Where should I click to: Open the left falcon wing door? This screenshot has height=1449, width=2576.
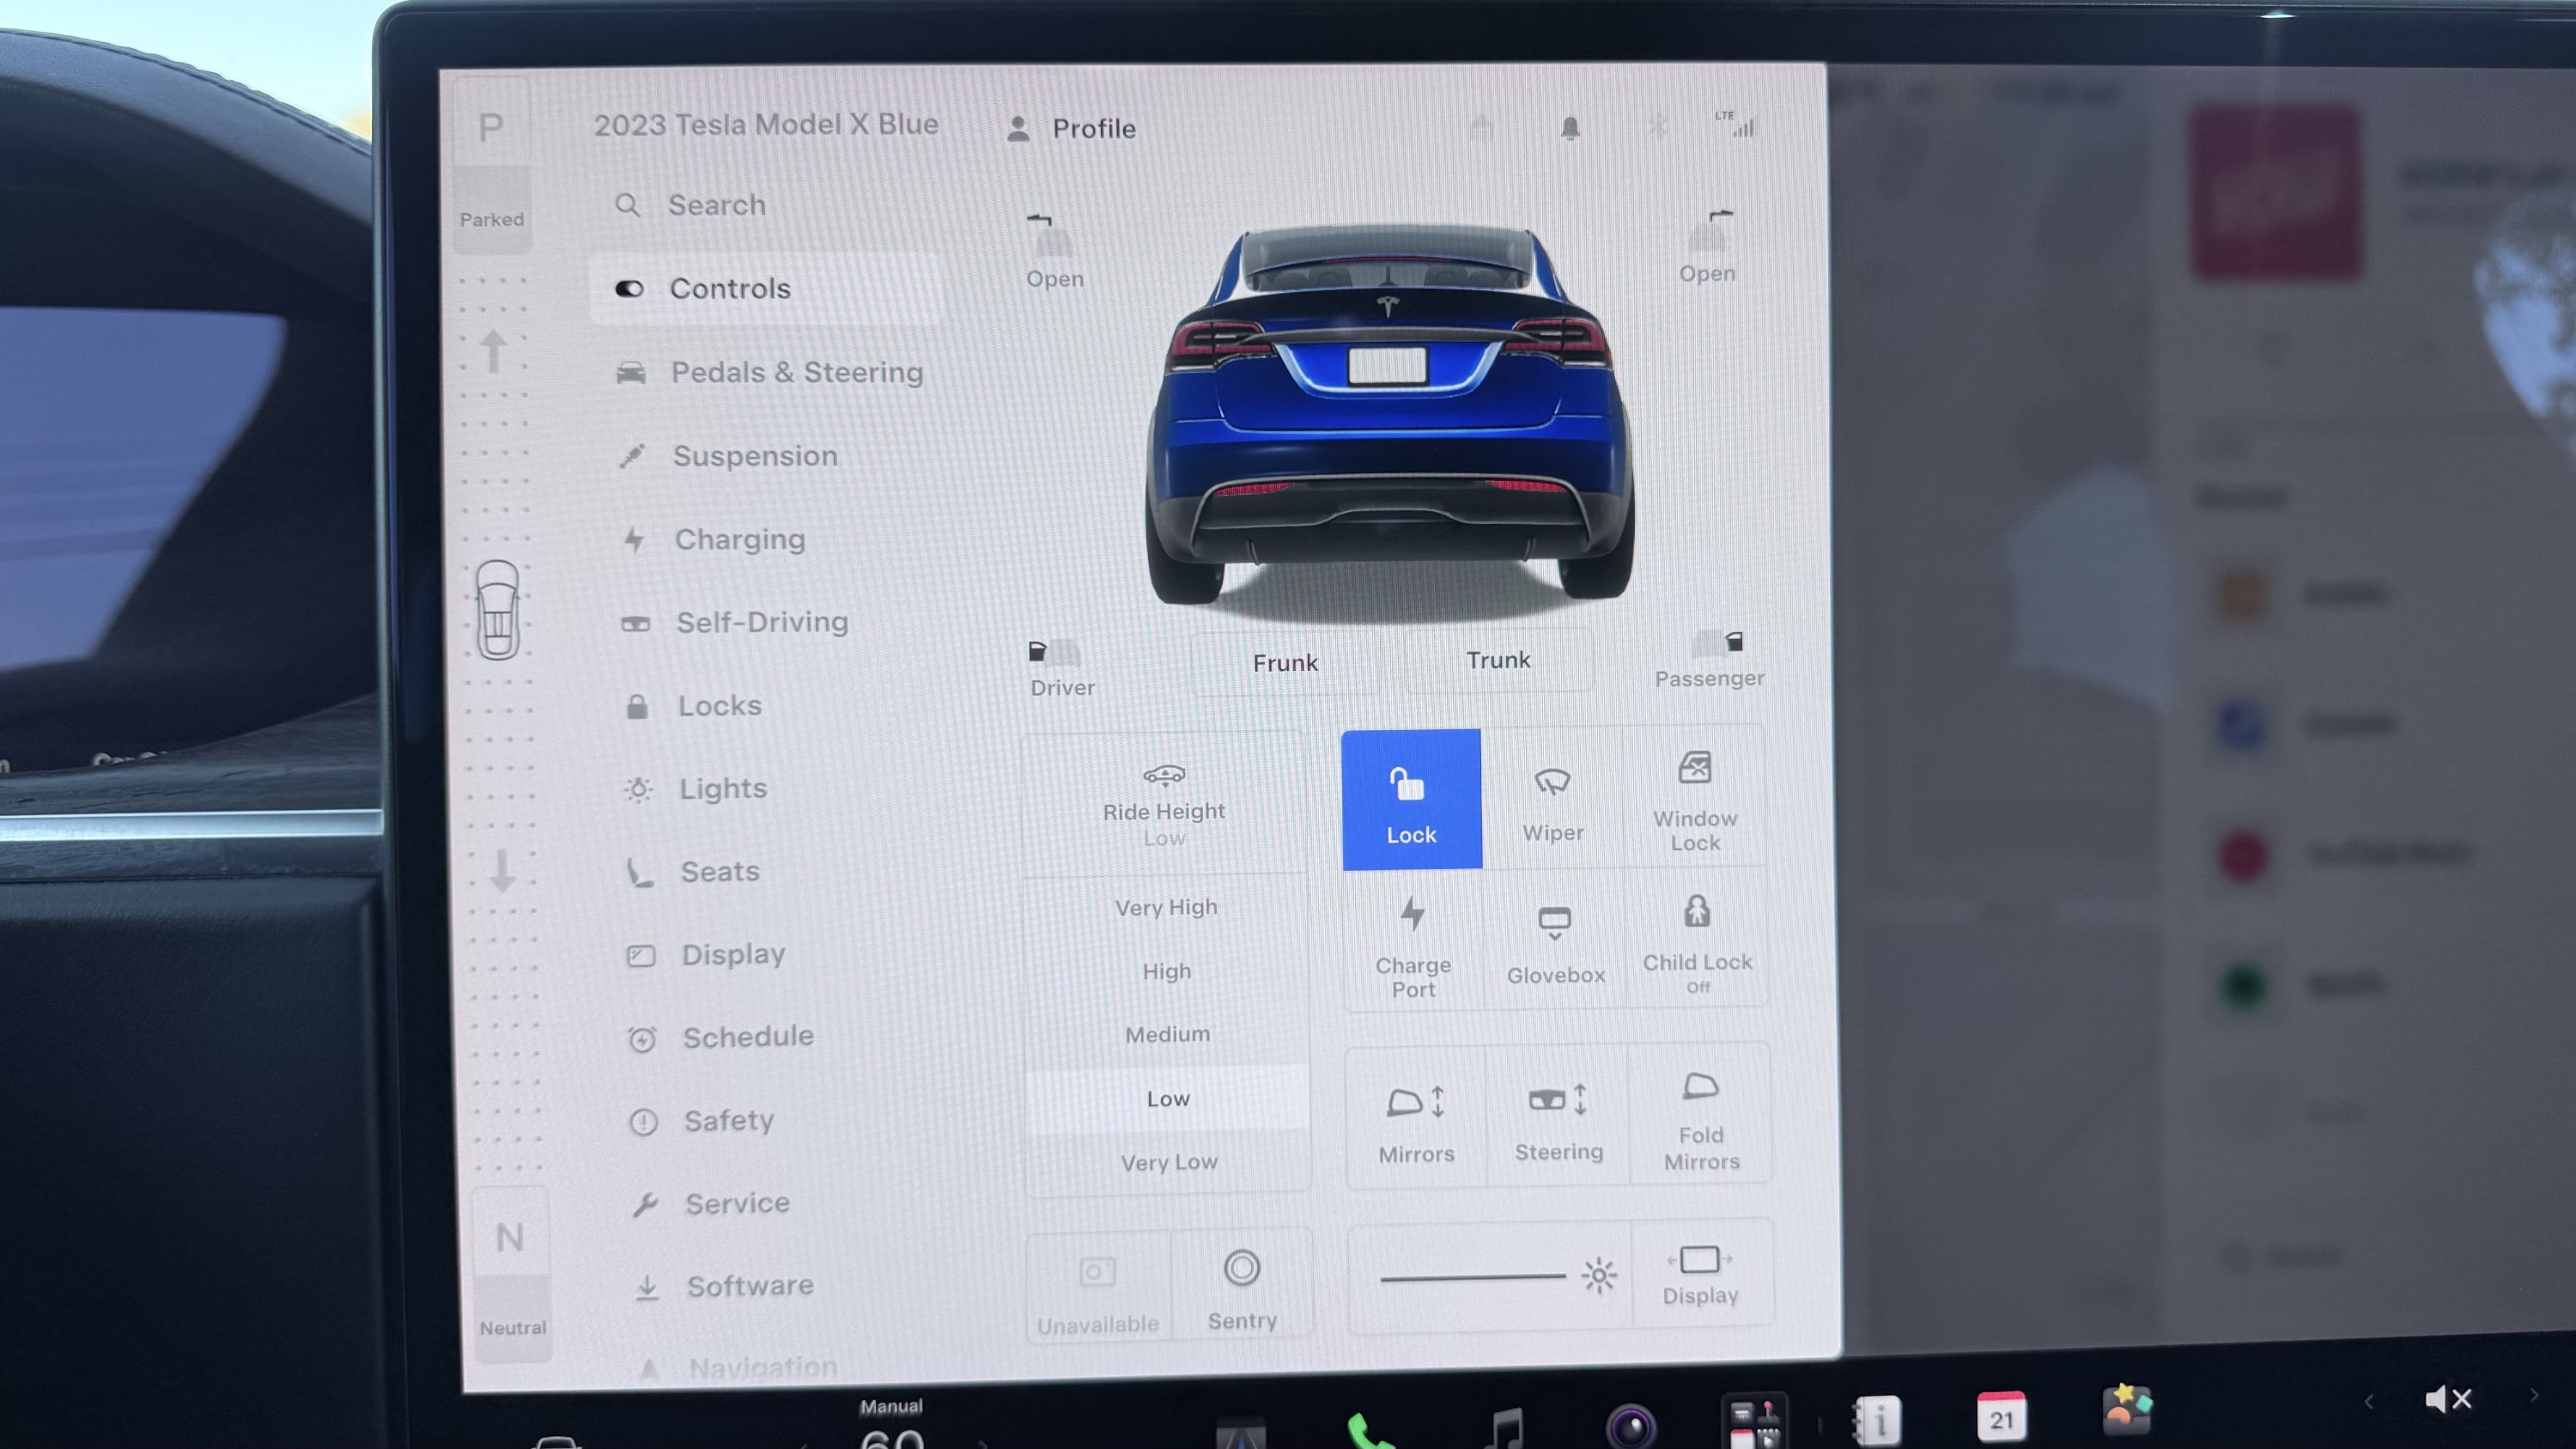[x=1054, y=251]
